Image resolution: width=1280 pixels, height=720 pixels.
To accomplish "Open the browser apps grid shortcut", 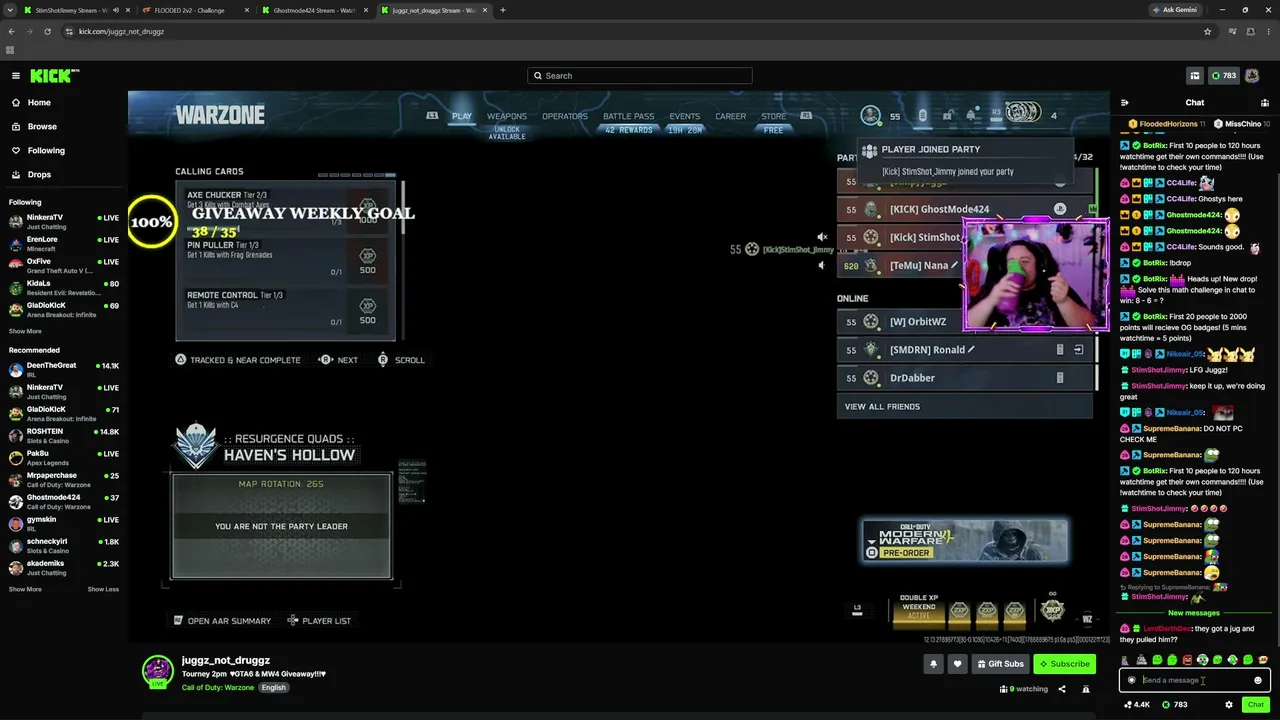I will pos(10,50).
